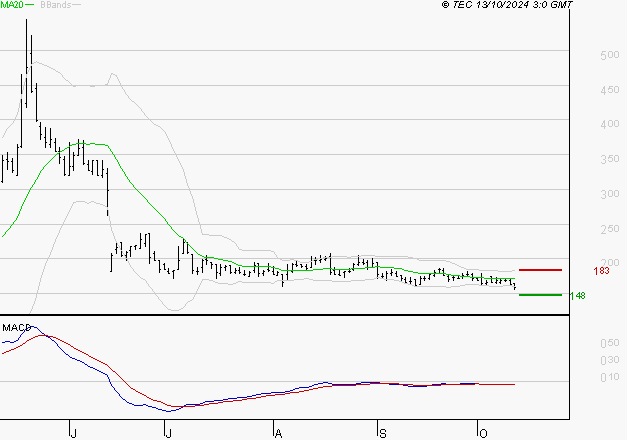
Task: Click the MACD panel label
Action: [16, 328]
